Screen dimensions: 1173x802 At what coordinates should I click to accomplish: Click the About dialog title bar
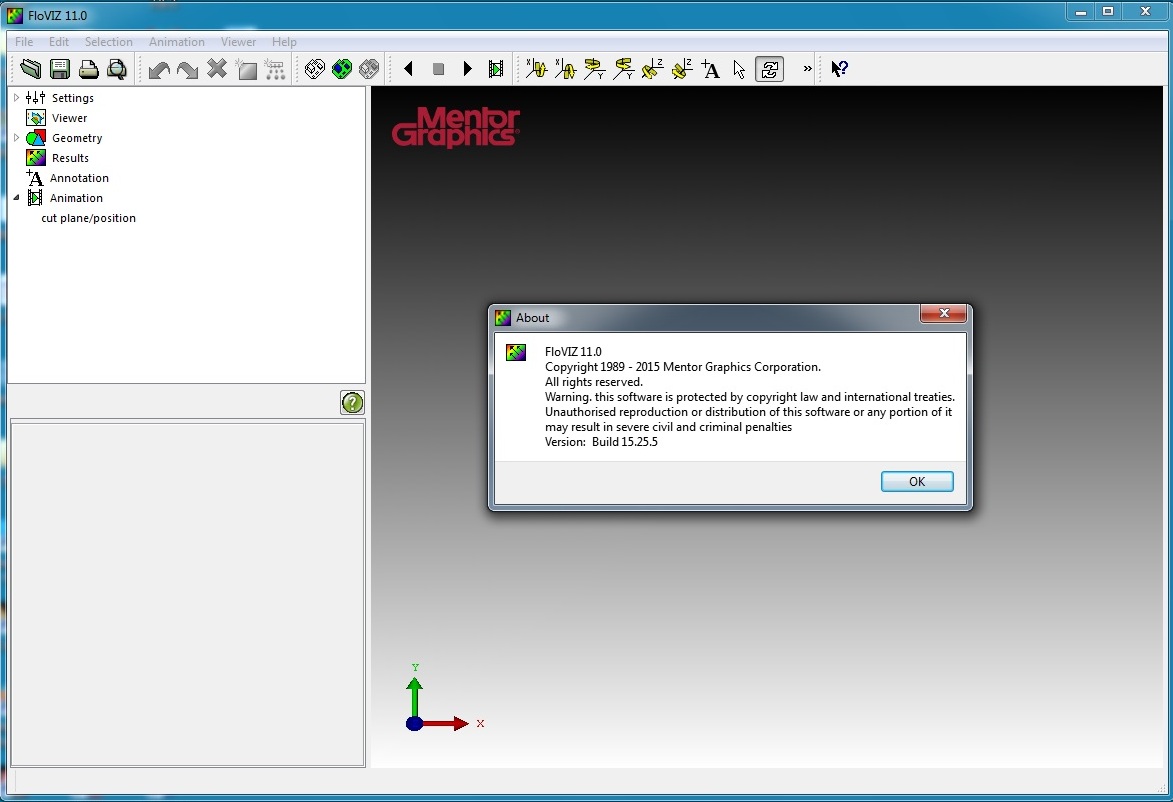tap(707, 318)
